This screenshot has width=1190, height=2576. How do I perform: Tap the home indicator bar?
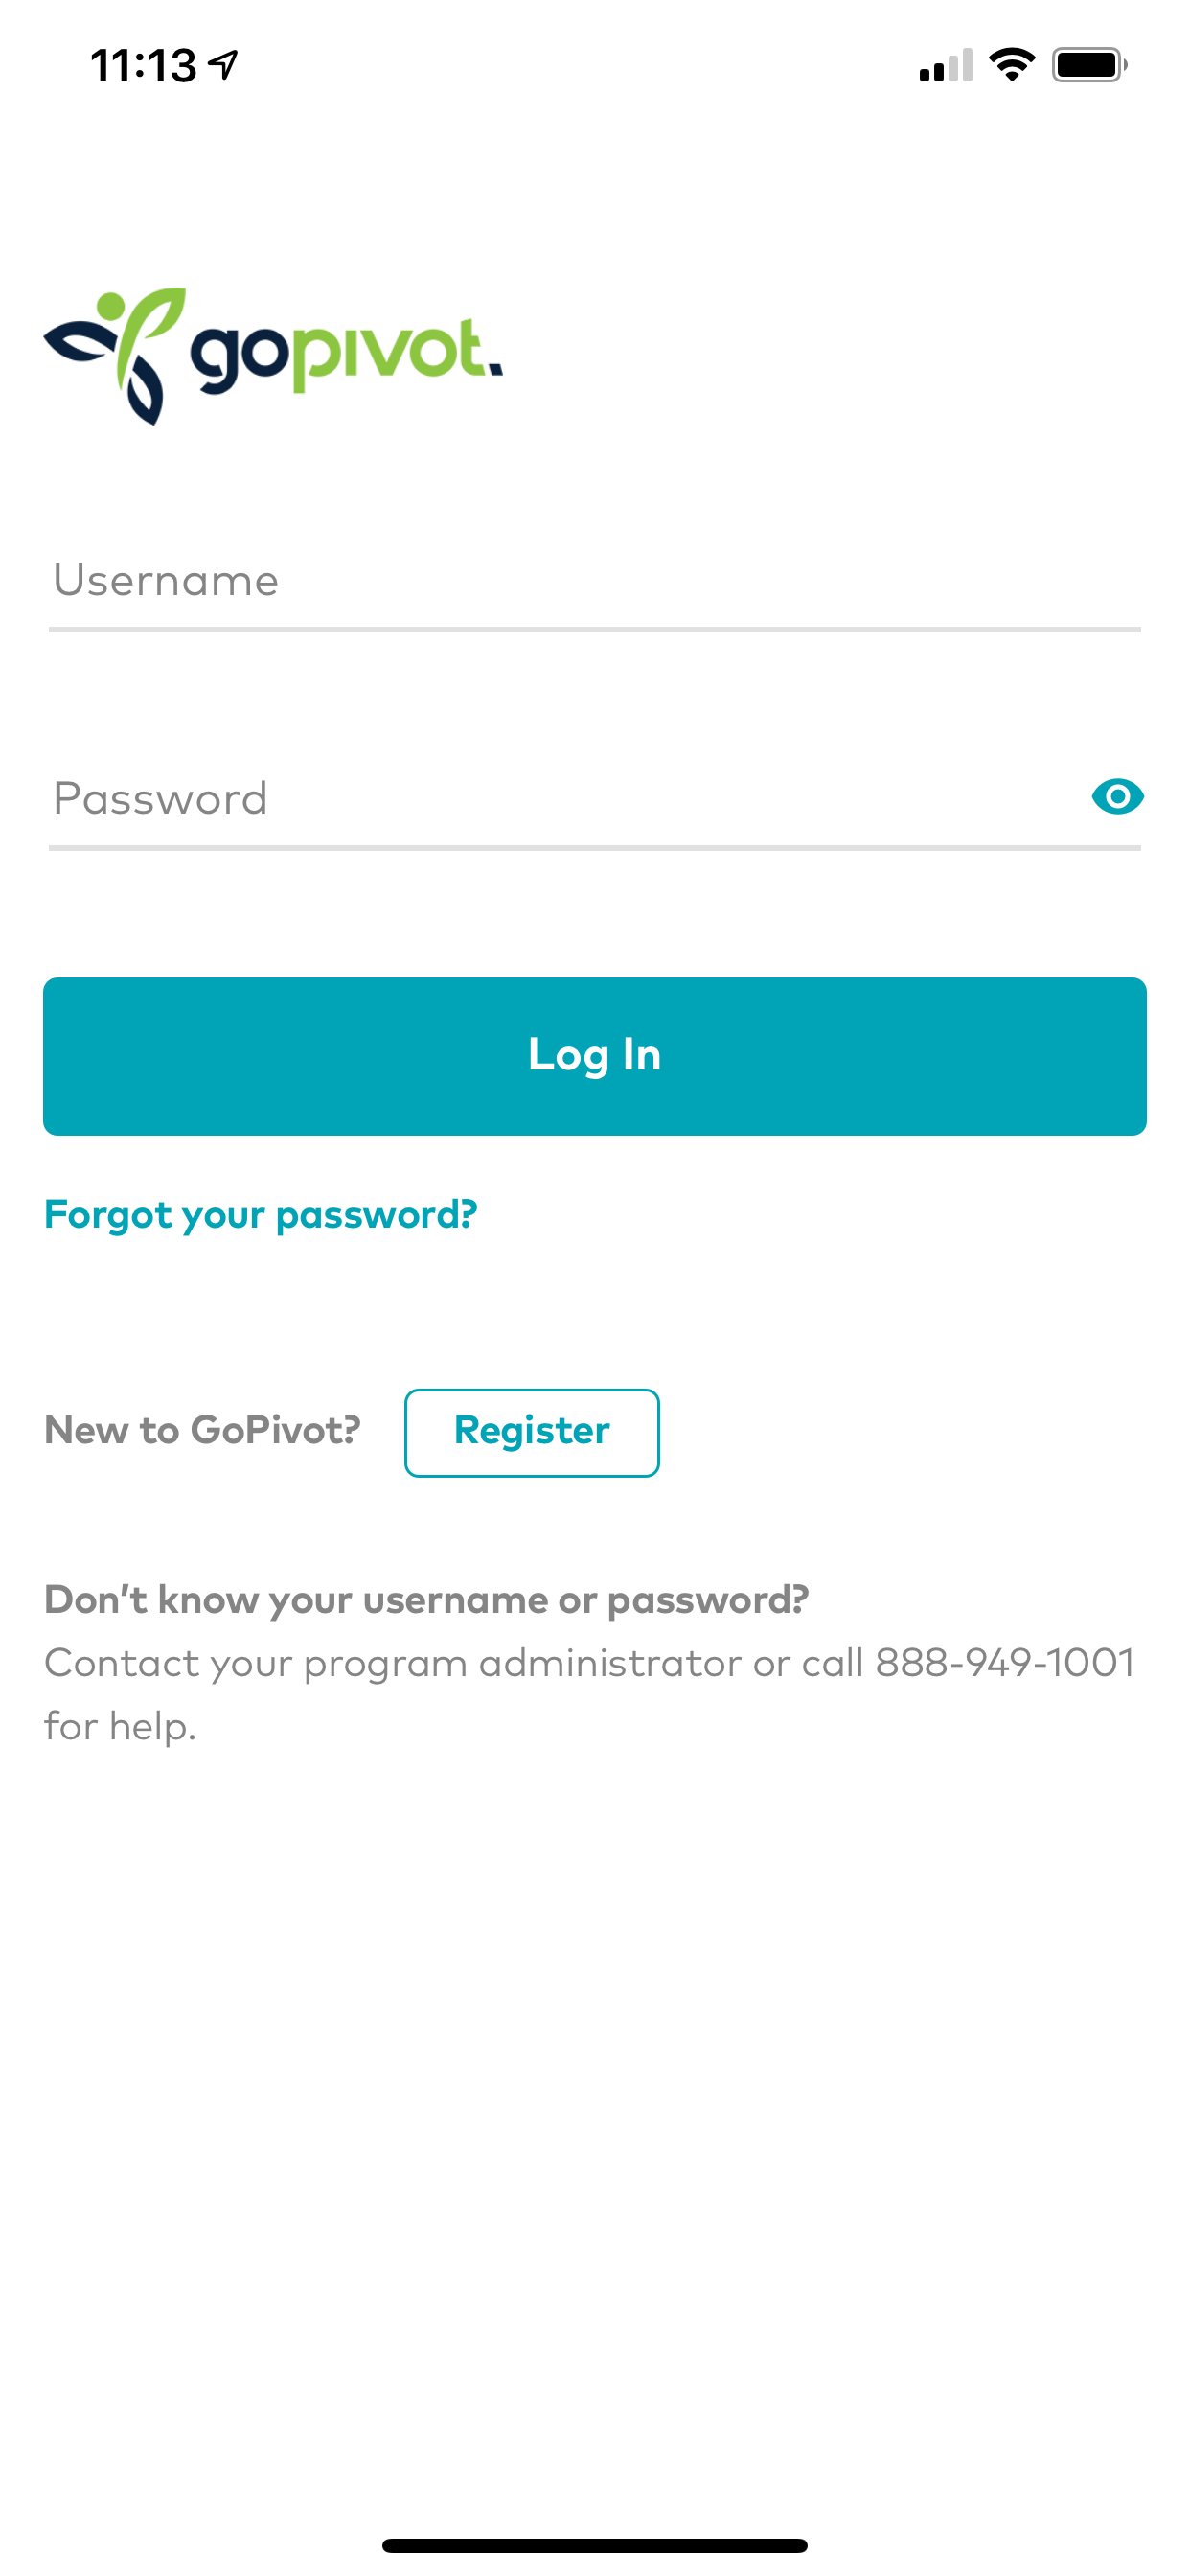coord(595,2545)
